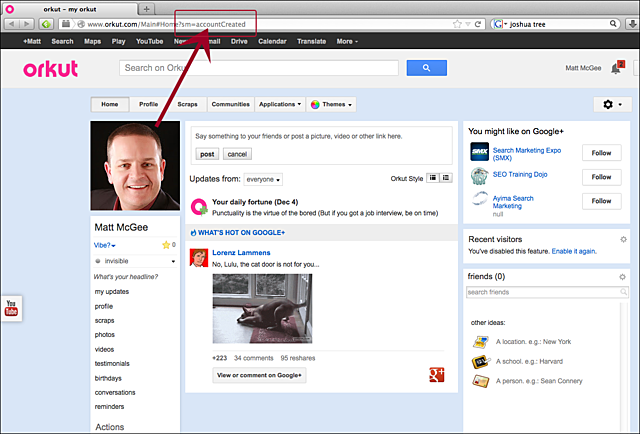Open Maps in the Google bar
640x434 pixels.
tap(92, 41)
